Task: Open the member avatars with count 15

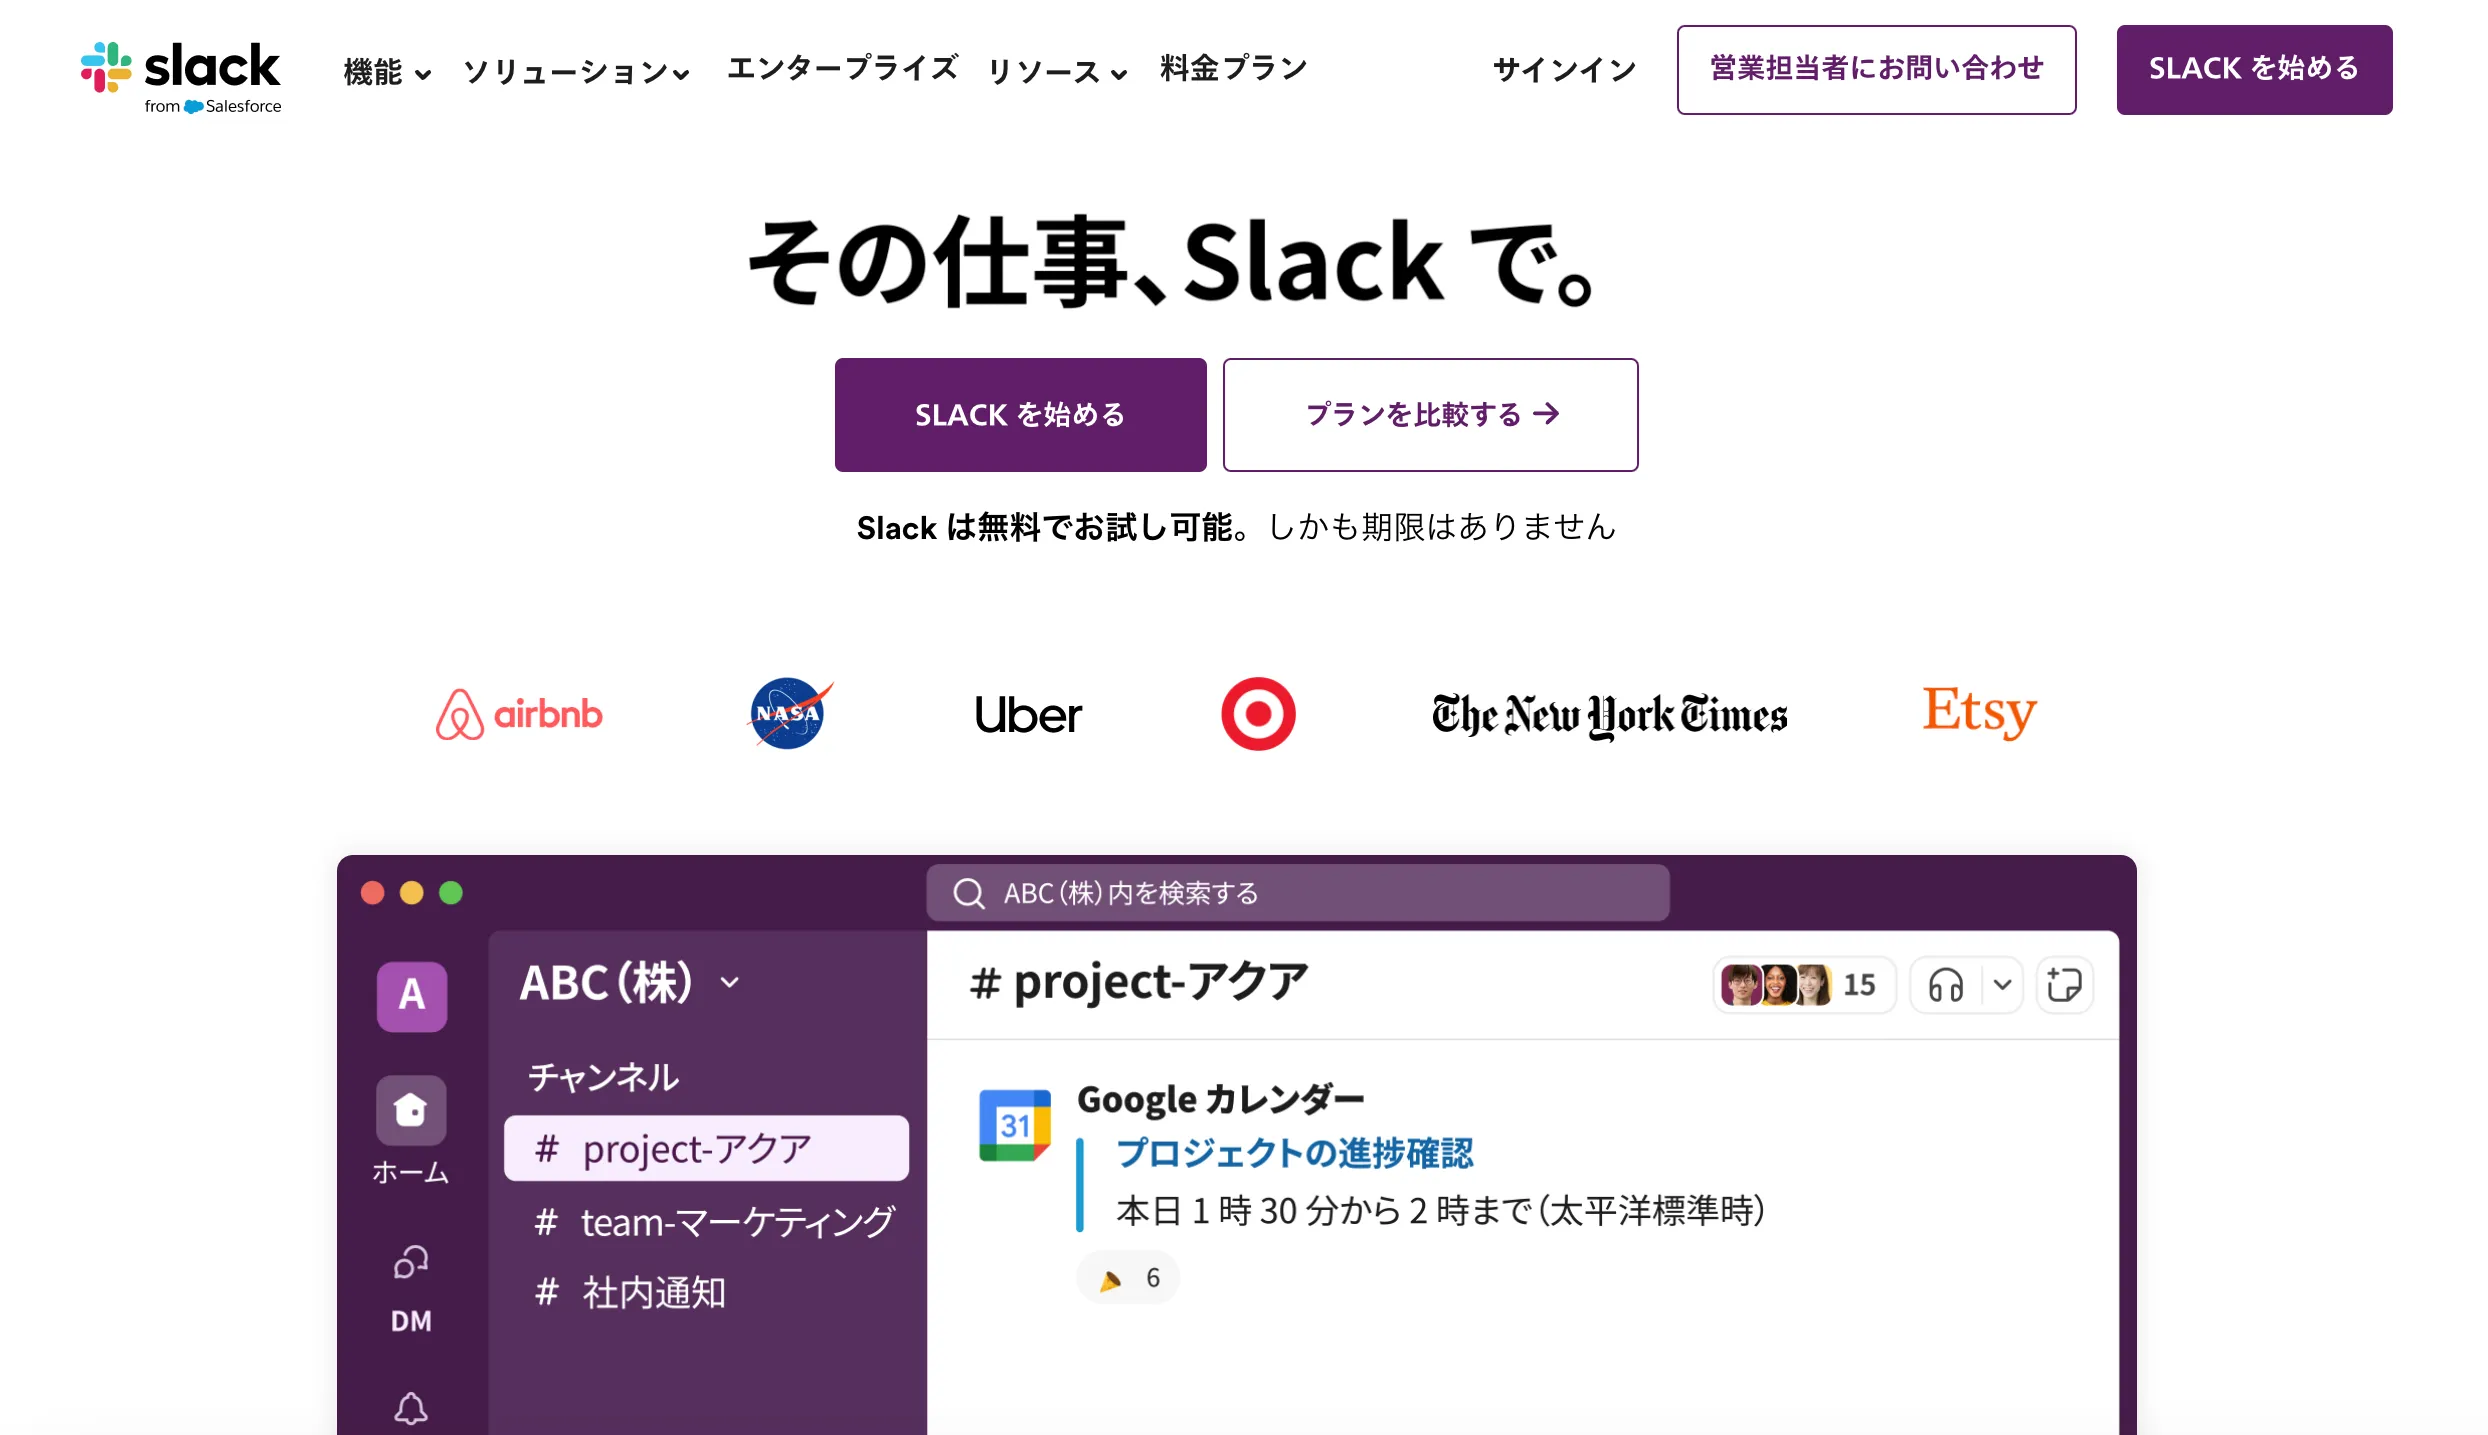Action: click(1803, 985)
